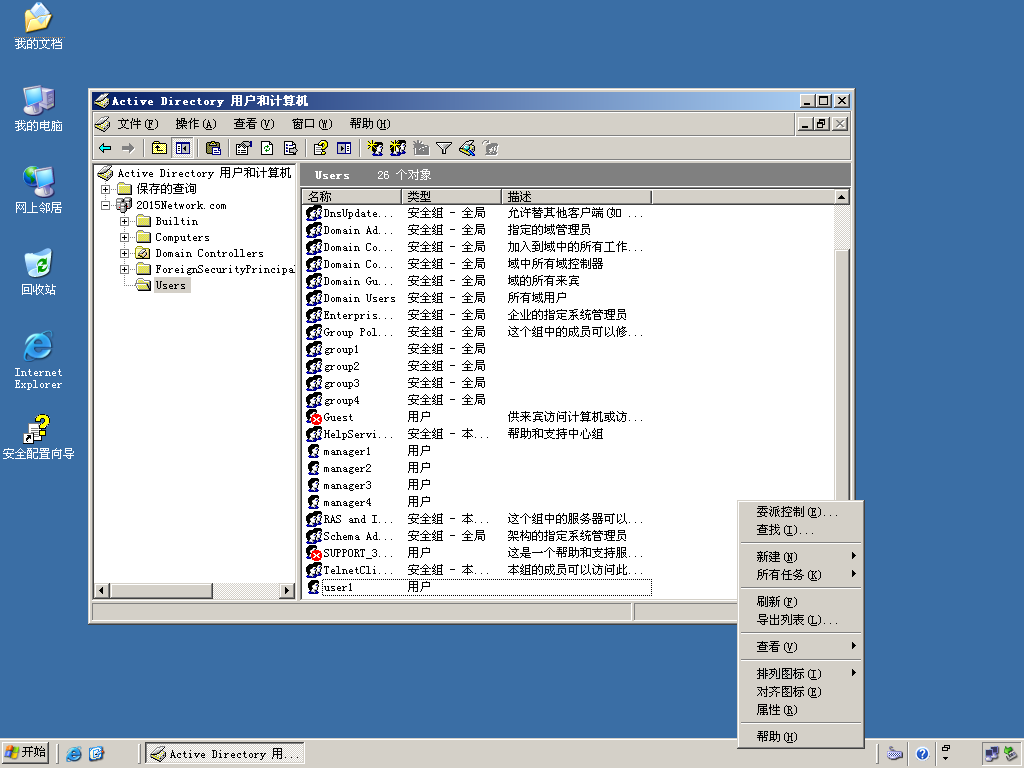
Task: Expand the Builtin tree node
Action: (x=124, y=221)
